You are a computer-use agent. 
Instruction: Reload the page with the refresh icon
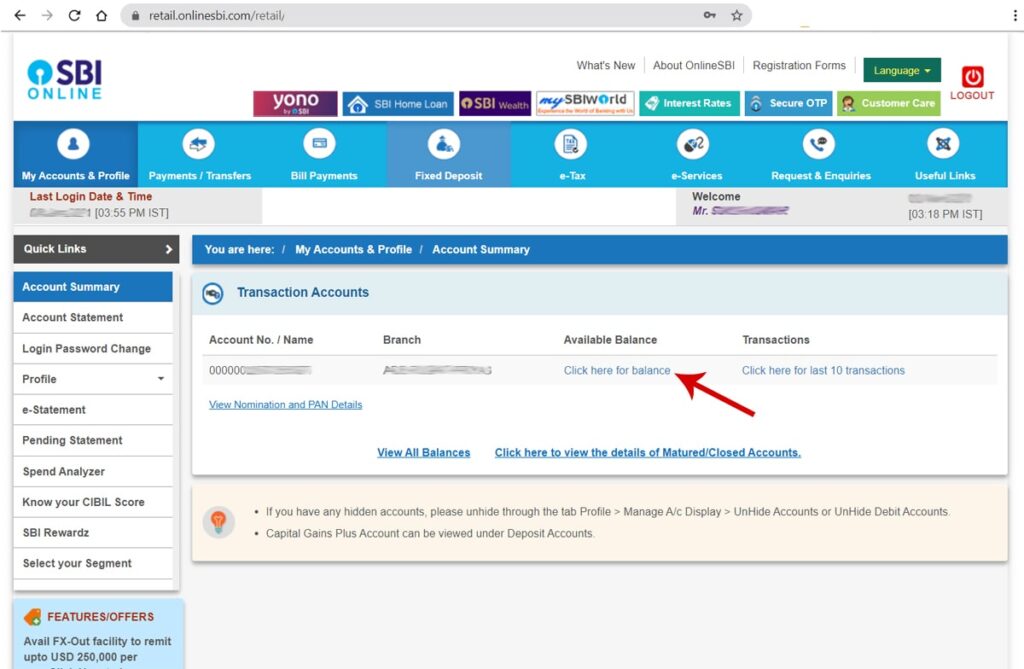74,15
